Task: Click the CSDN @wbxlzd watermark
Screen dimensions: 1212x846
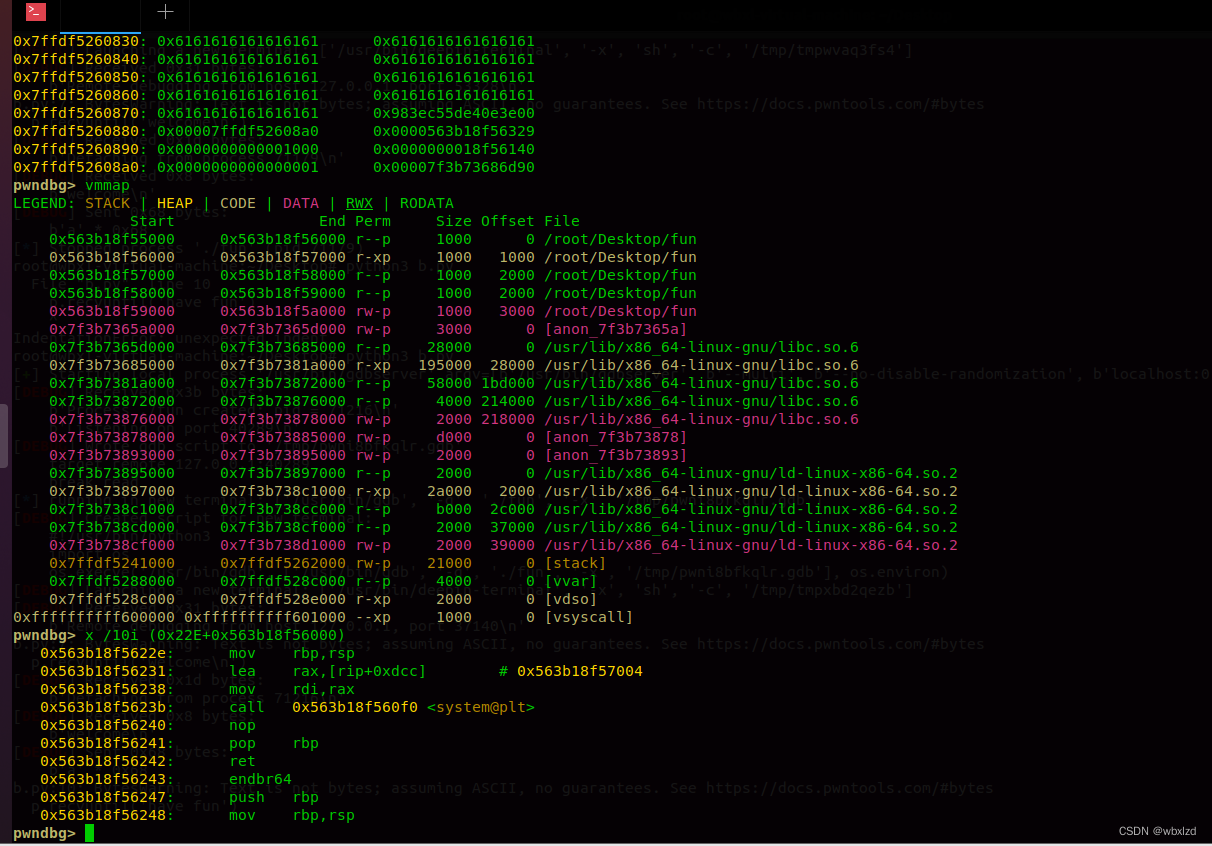Action: 1157,831
